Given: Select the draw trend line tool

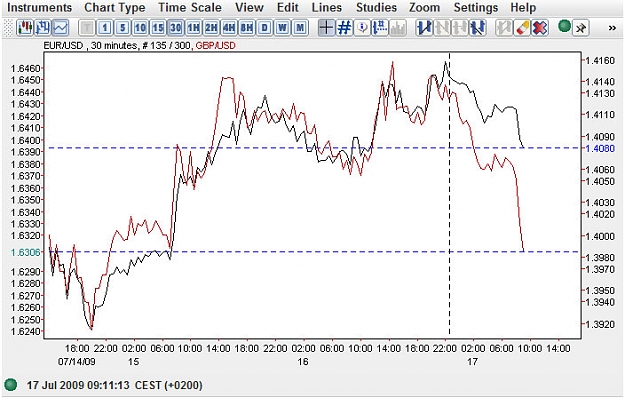Looking at the screenshot, I should (x=424, y=28).
